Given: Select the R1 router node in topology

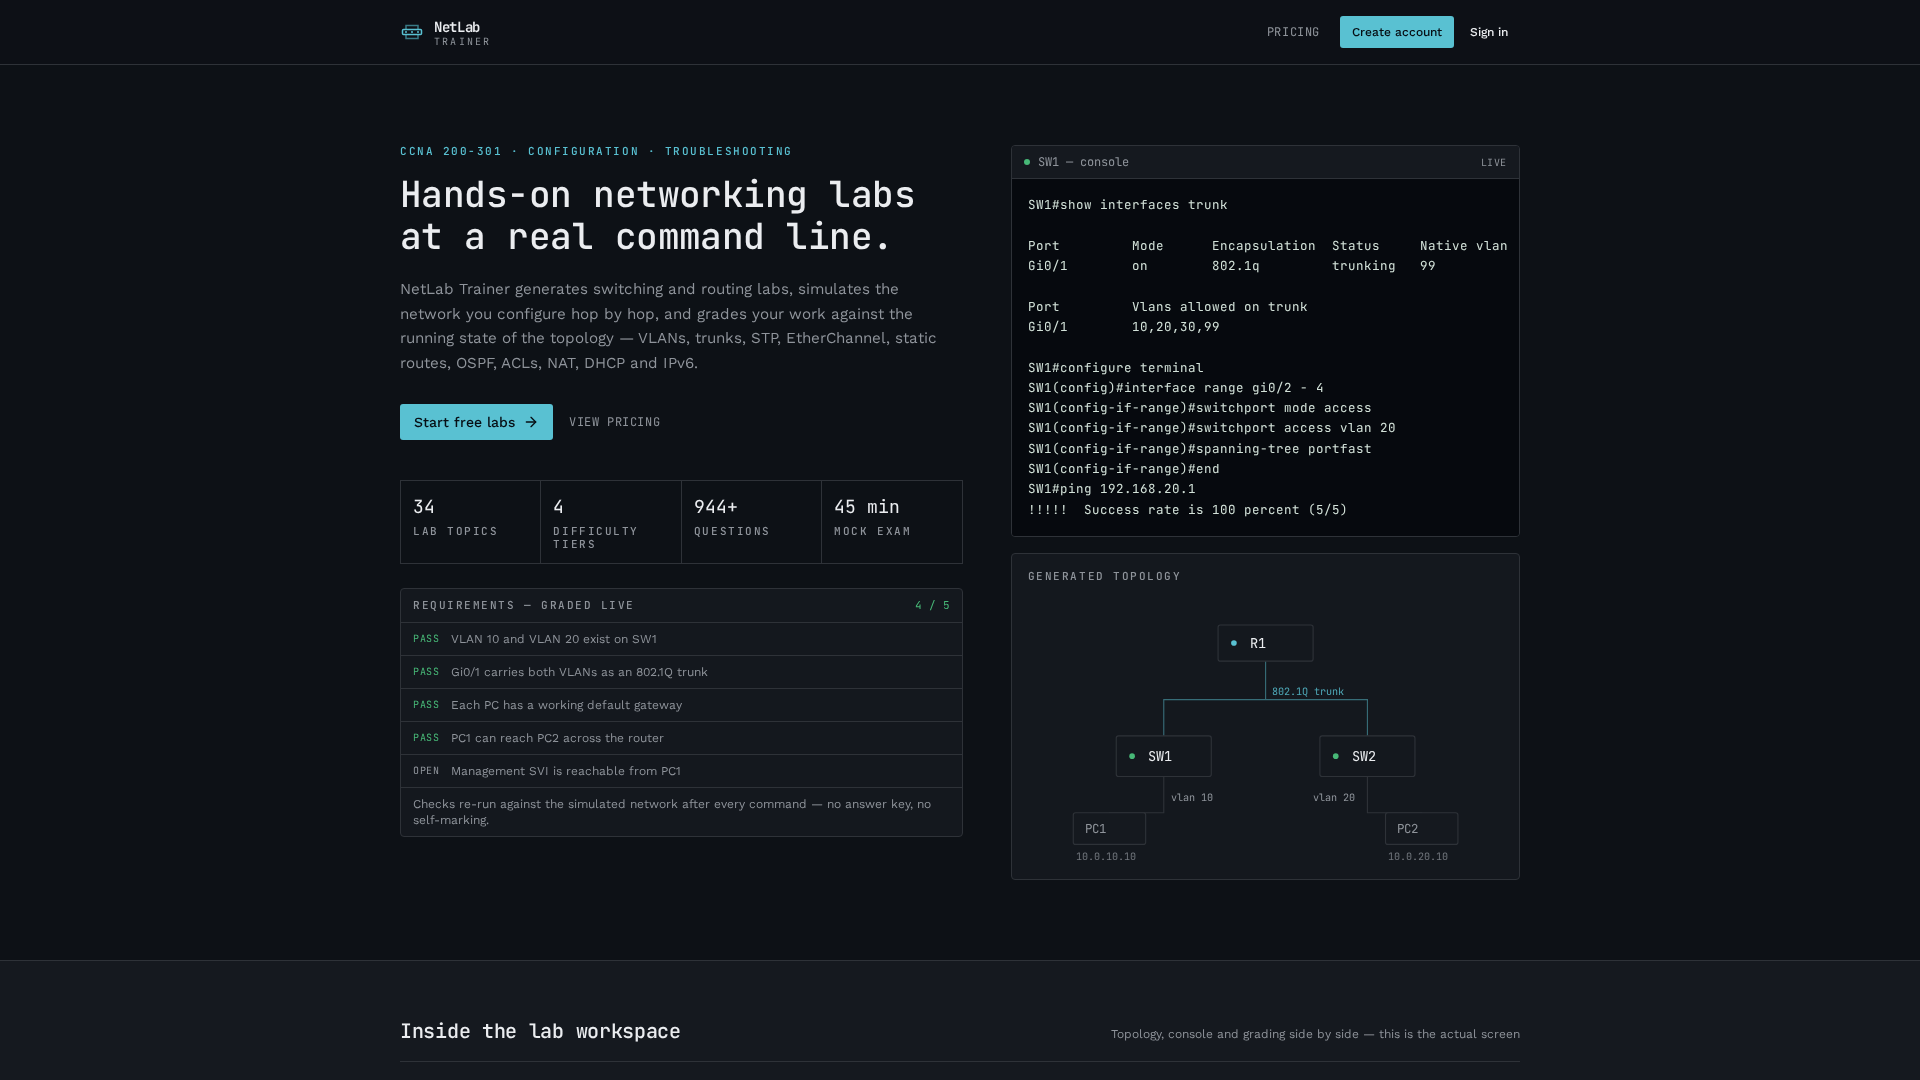Looking at the screenshot, I should coord(1265,643).
